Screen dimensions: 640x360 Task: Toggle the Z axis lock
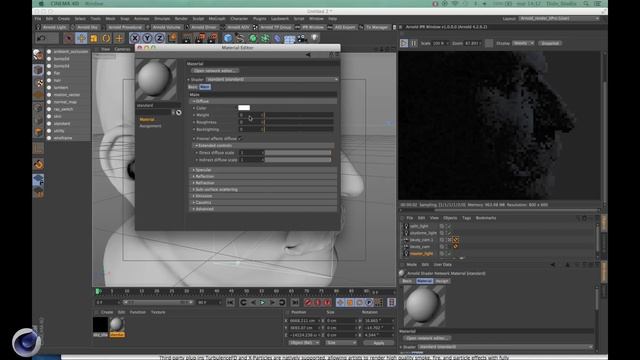point(160,38)
